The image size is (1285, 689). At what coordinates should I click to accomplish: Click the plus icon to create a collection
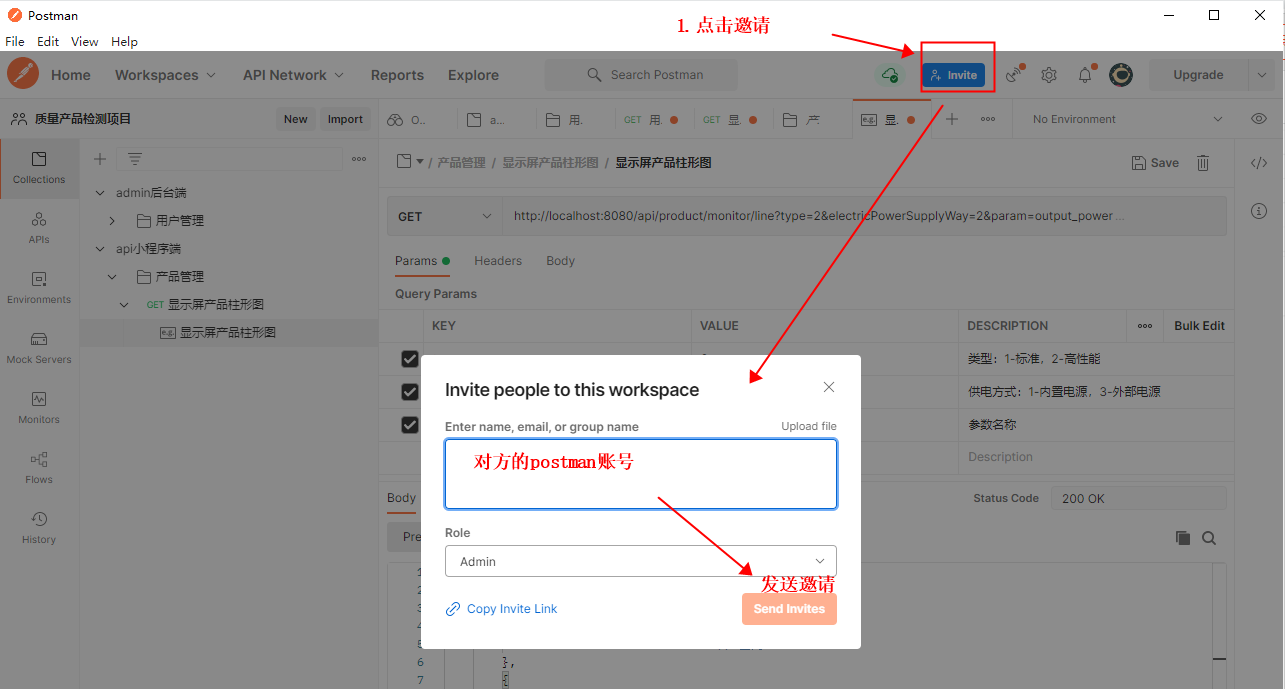tap(100, 159)
